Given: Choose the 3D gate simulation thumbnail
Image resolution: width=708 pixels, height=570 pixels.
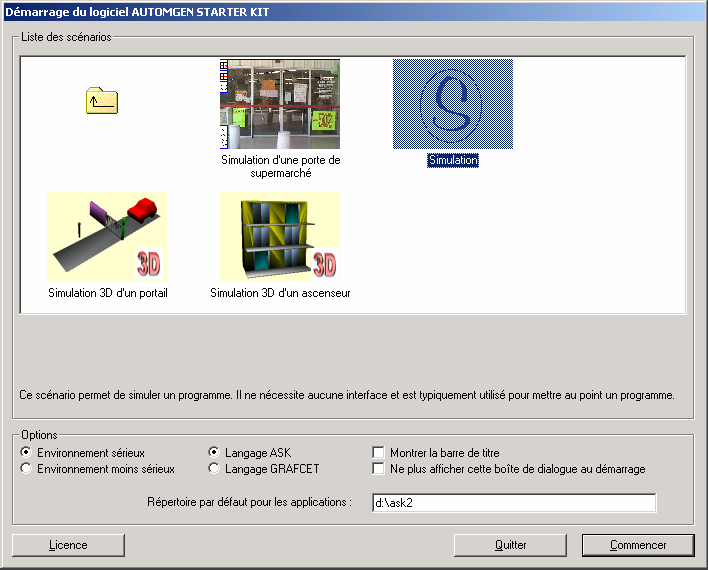Looking at the screenshot, I should pos(107,237).
